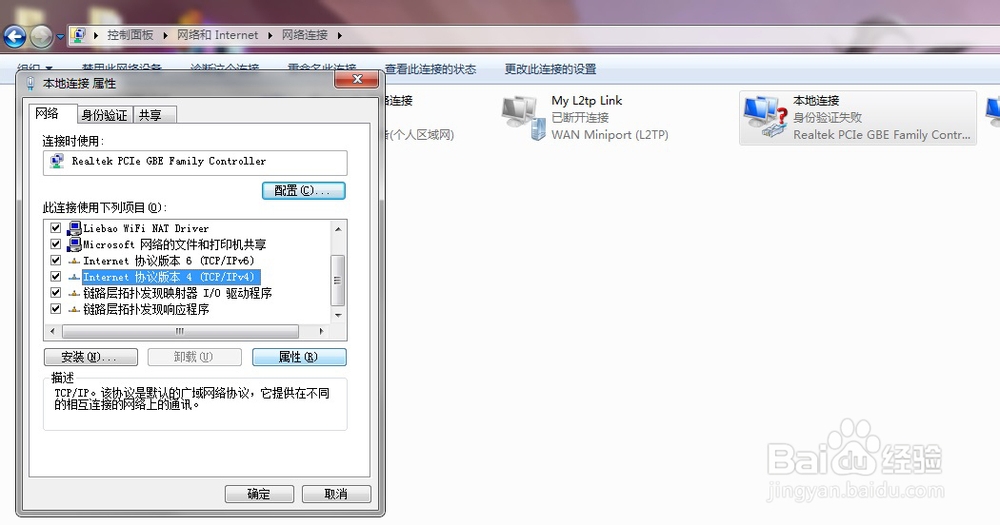Click the 卸载(U) button
Image resolution: width=1000 pixels, height=525 pixels.
tap(195, 357)
